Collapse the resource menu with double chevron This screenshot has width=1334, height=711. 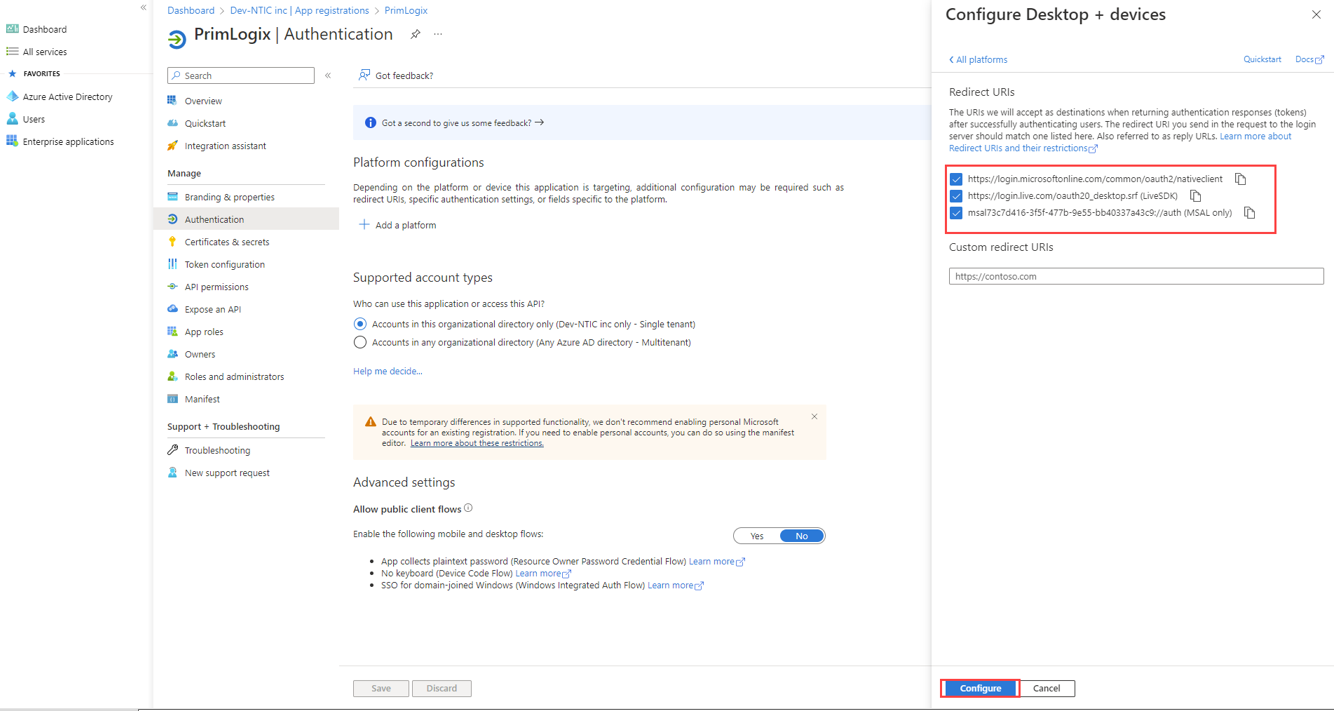(x=328, y=75)
